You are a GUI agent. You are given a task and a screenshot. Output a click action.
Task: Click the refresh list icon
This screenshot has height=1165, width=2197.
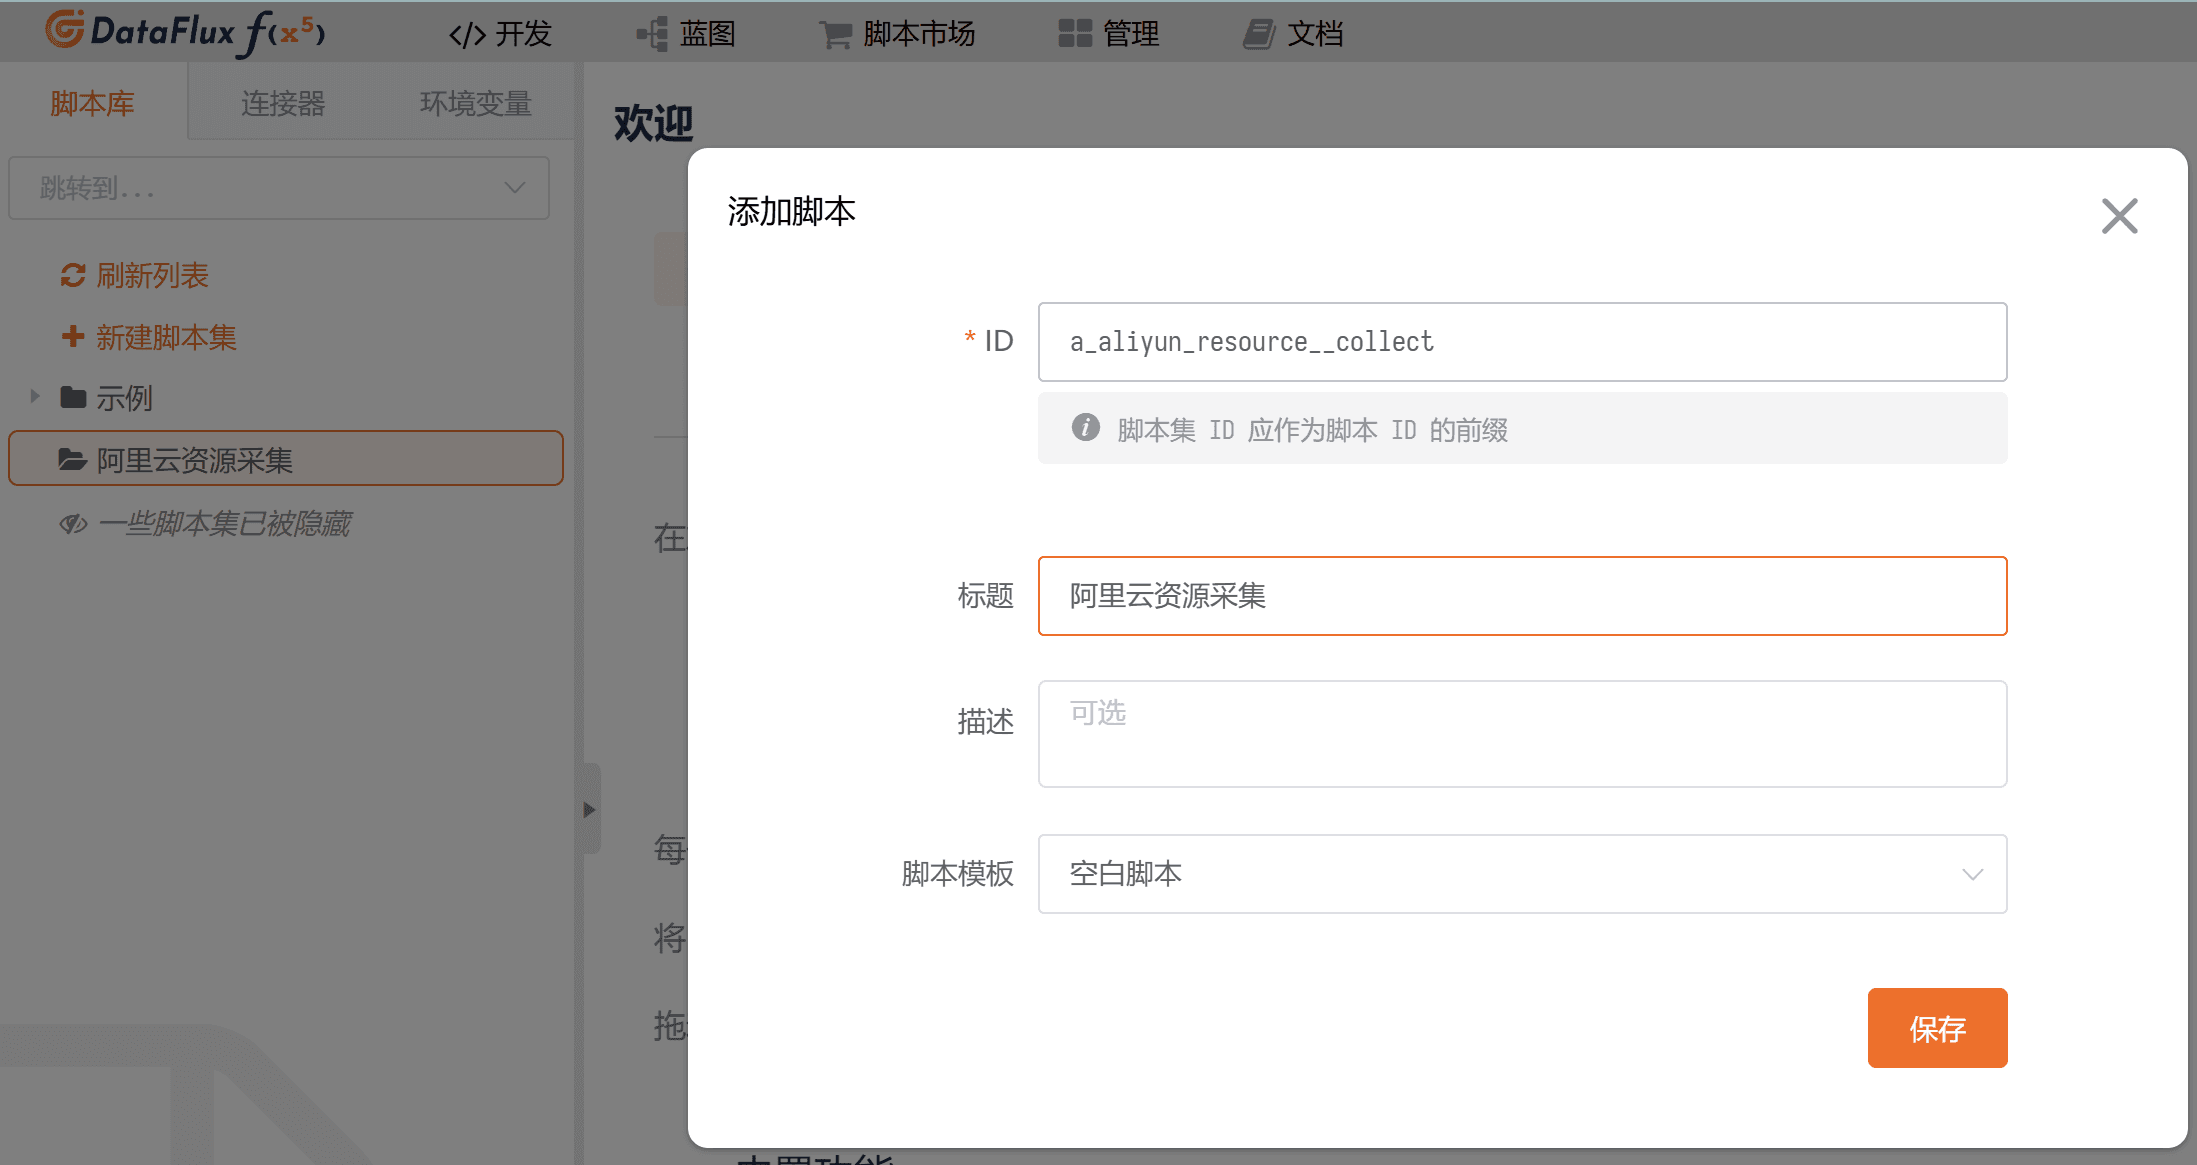click(x=73, y=275)
